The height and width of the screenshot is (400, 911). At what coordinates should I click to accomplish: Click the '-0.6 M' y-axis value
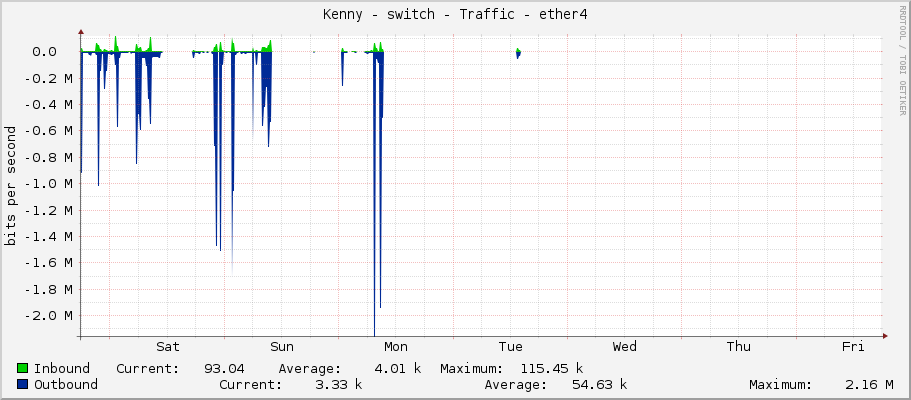pyautogui.click(x=49, y=131)
